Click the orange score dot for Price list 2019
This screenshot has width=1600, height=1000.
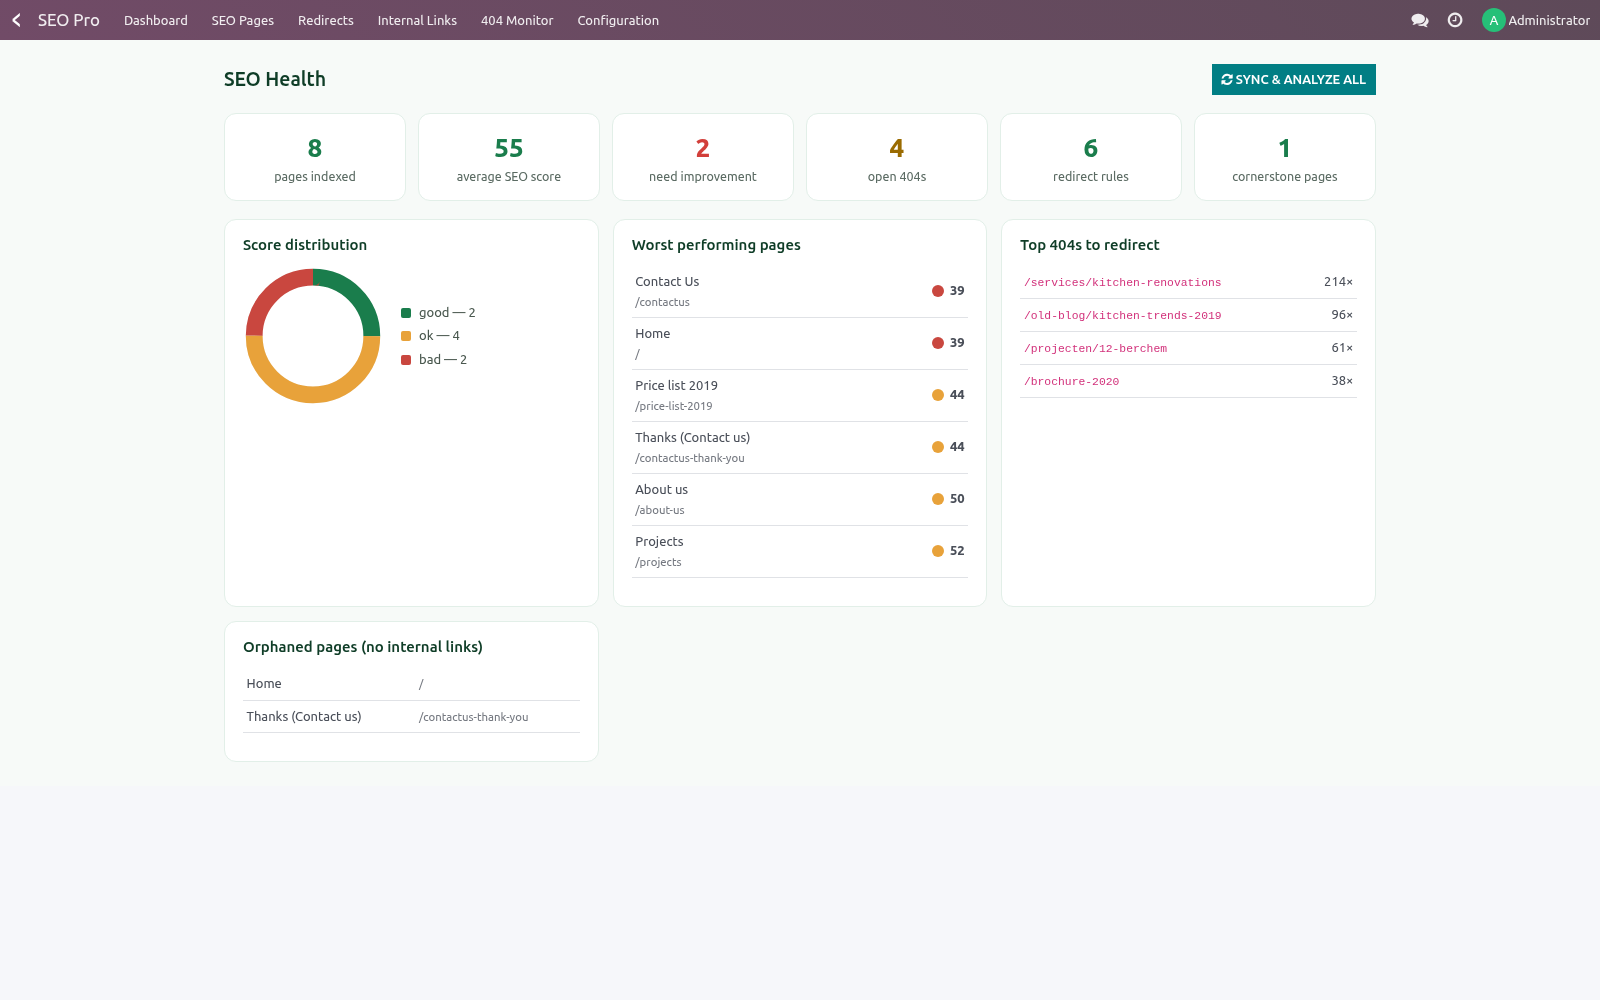pyautogui.click(x=938, y=395)
